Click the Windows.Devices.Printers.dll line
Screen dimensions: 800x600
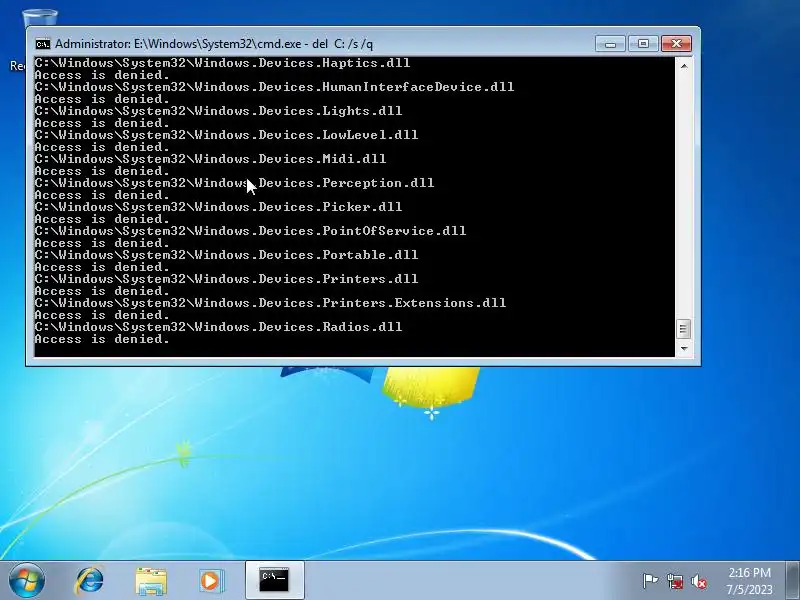[226, 279]
